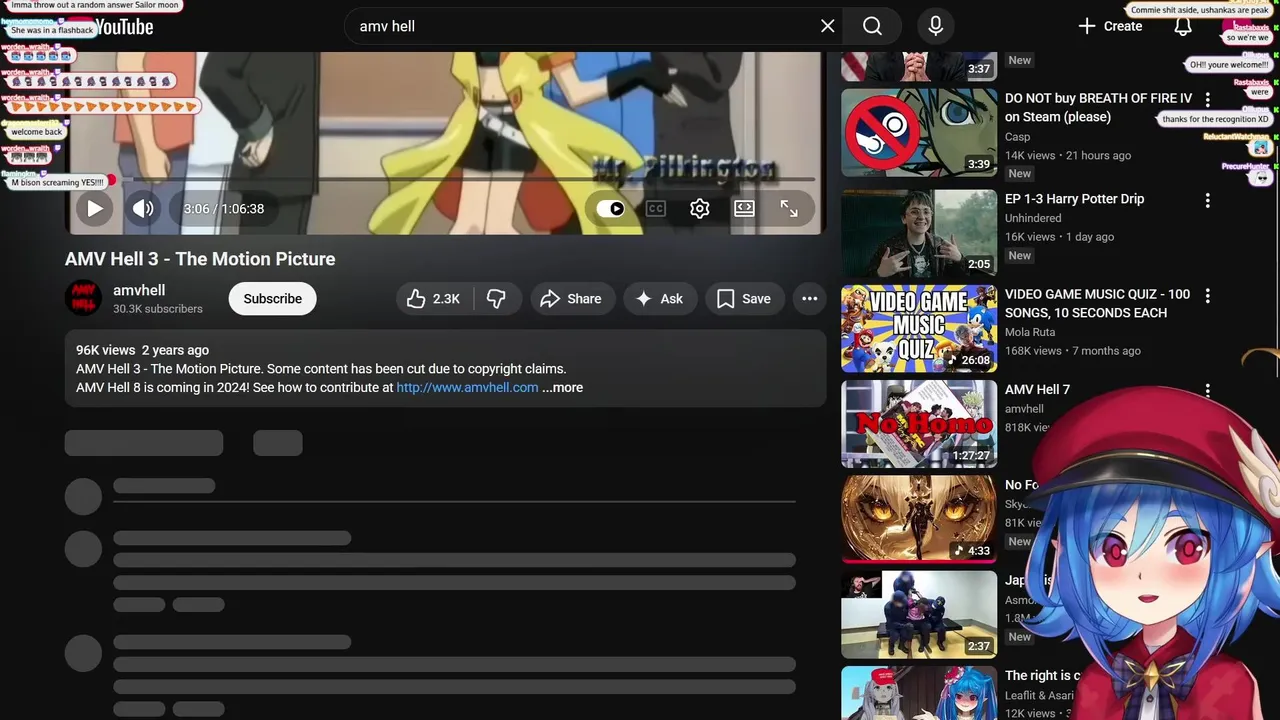Toggle the autoplay switch in player
Image resolution: width=1280 pixels, height=720 pixels.
pos(610,208)
